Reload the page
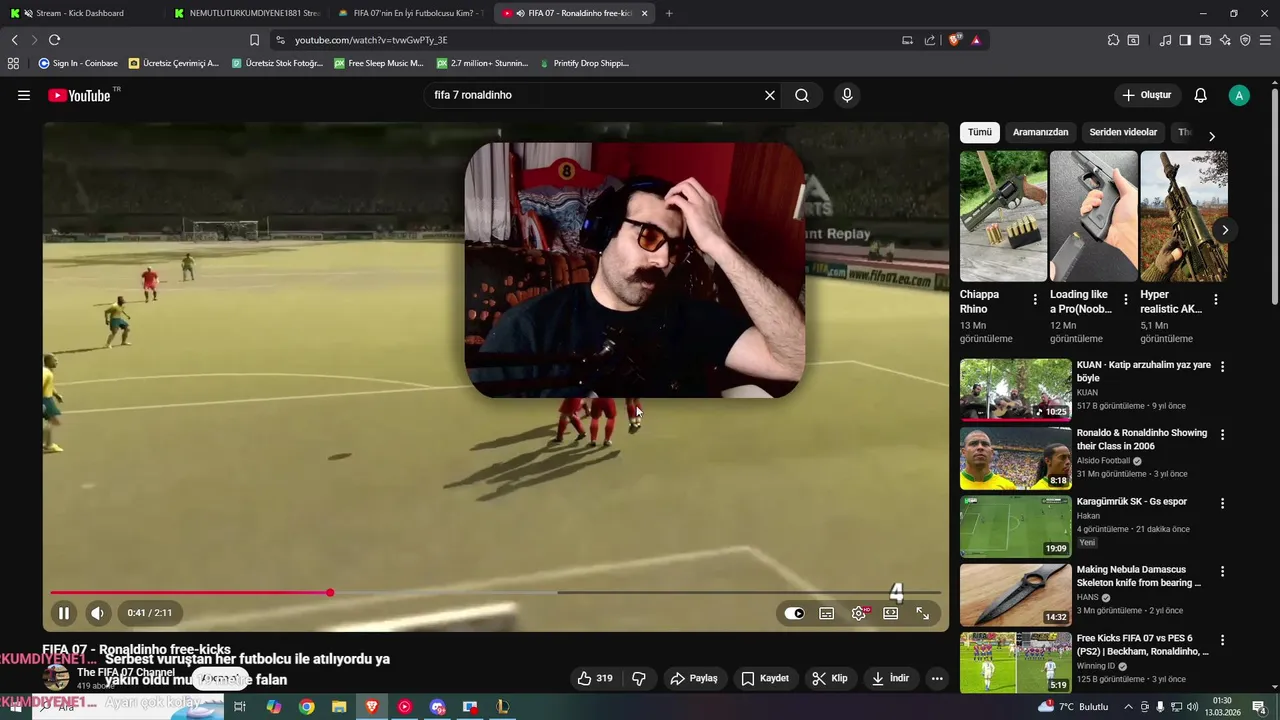 click(x=54, y=40)
